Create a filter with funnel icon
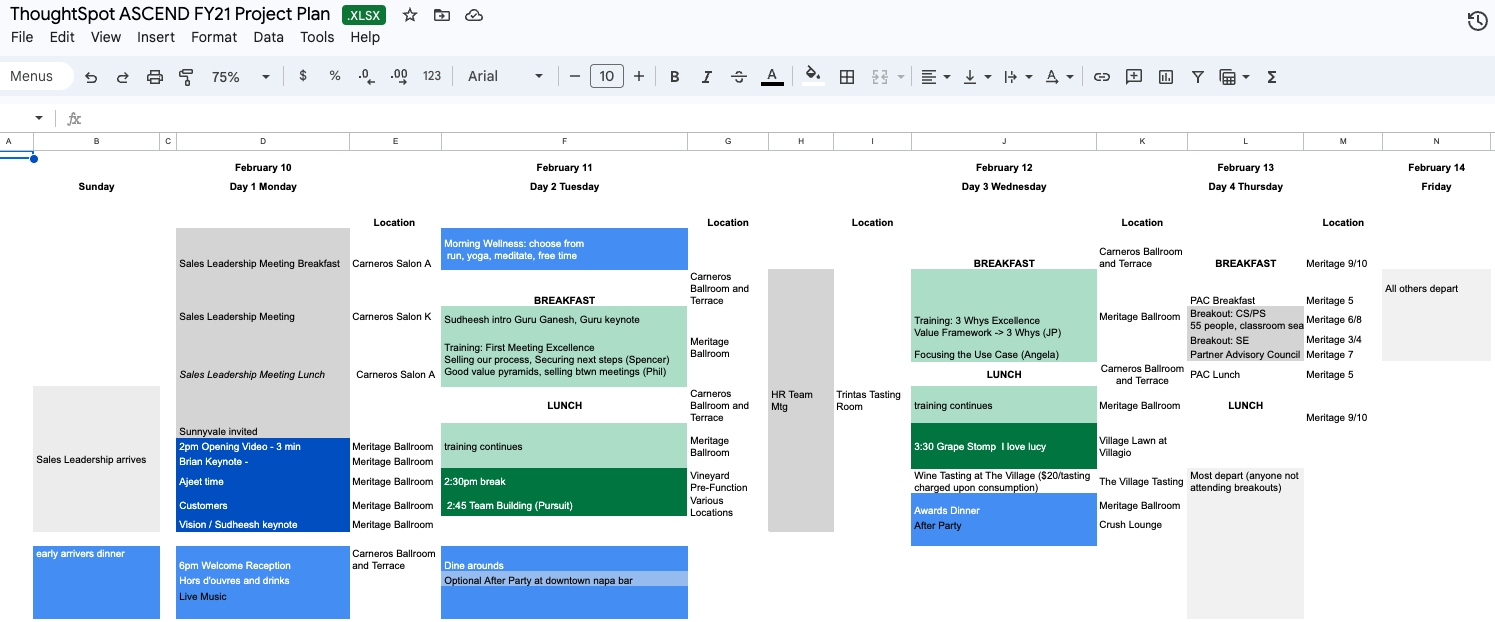 (1198, 77)
